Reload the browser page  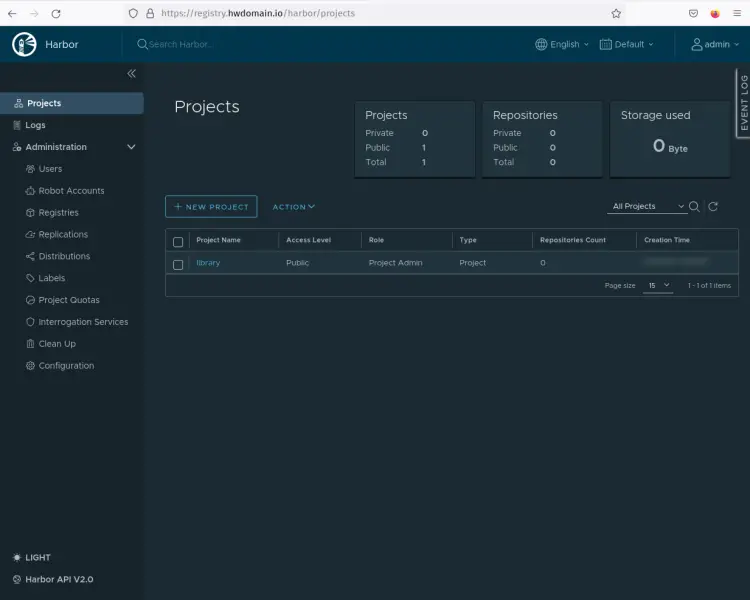pos(55,14)
